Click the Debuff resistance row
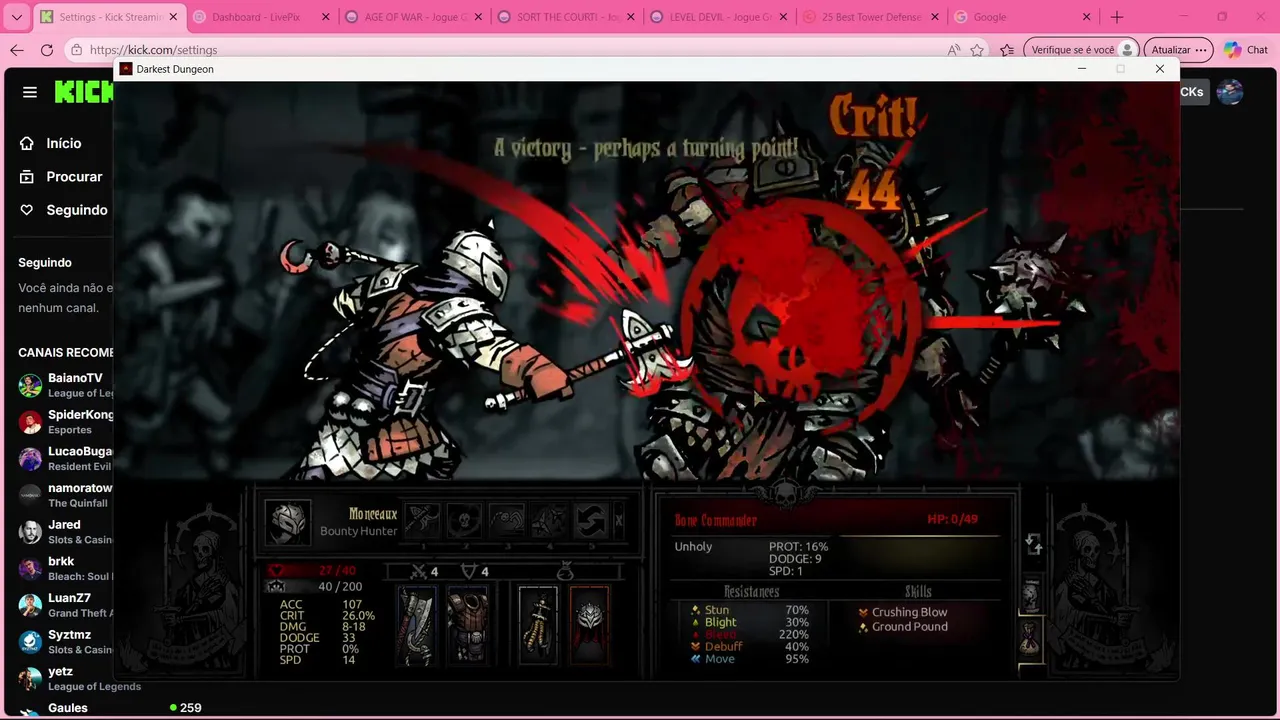This screenshot has height=720, width=1280. (x=750, y=647)
